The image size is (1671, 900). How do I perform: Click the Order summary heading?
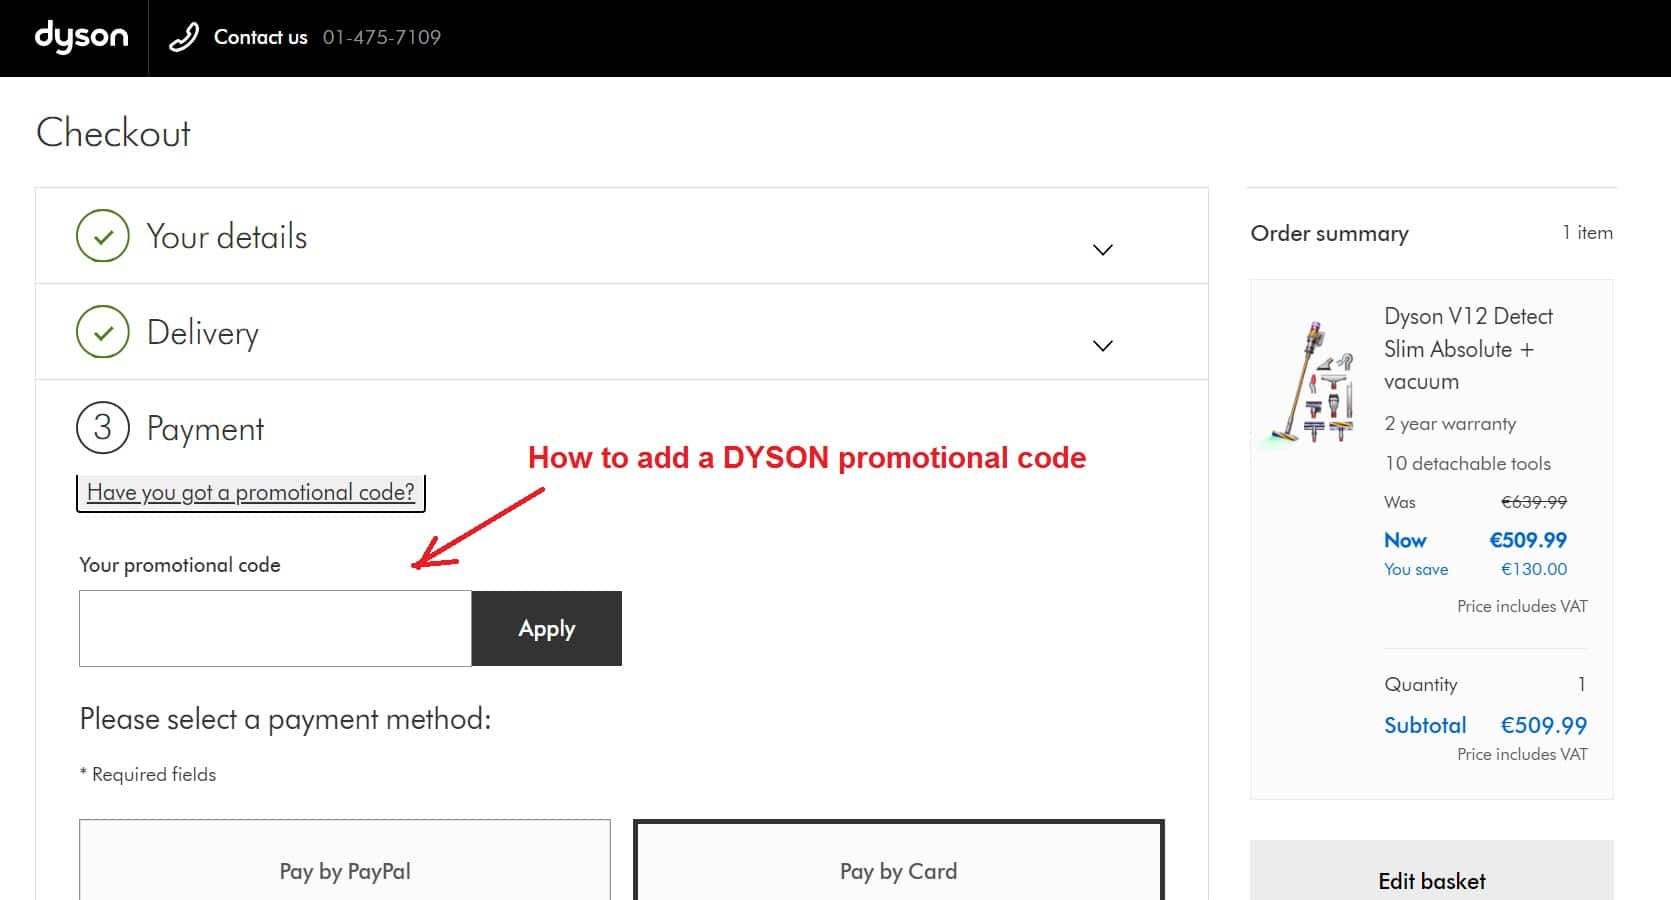point(1329,233)
